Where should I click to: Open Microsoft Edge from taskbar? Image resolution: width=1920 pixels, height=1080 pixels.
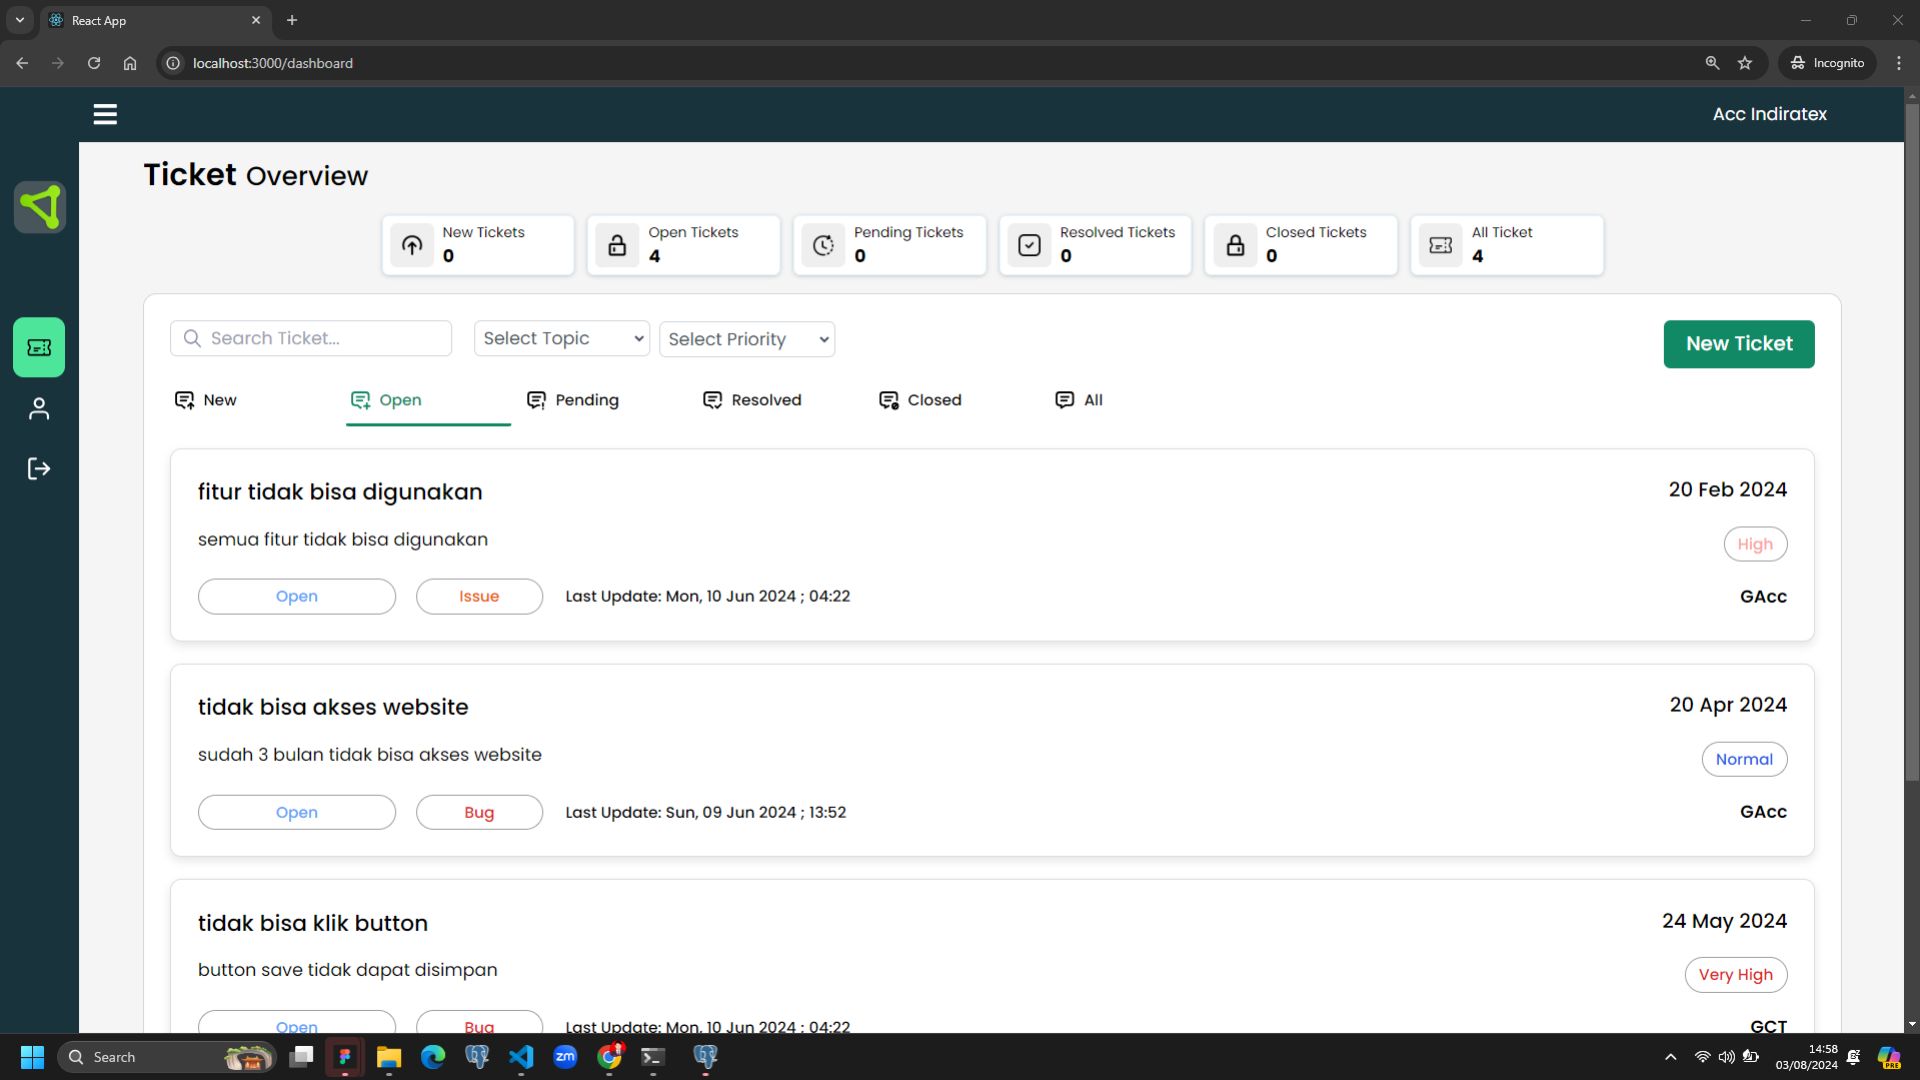tap(433, 1057)
